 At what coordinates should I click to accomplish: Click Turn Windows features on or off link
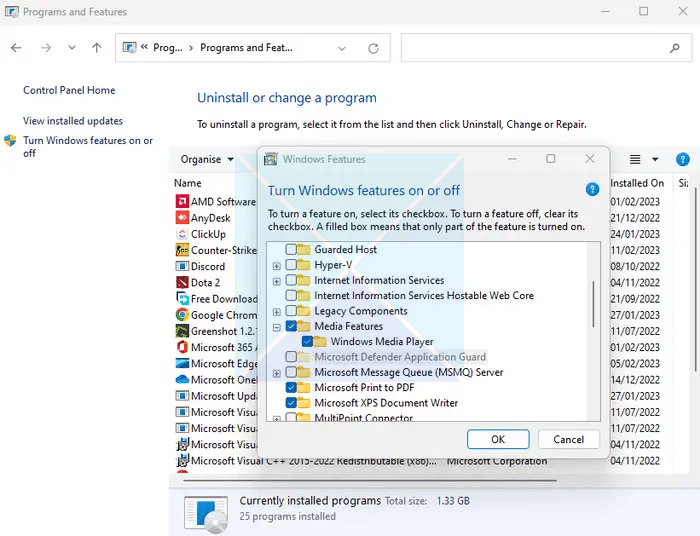point(88,147)
